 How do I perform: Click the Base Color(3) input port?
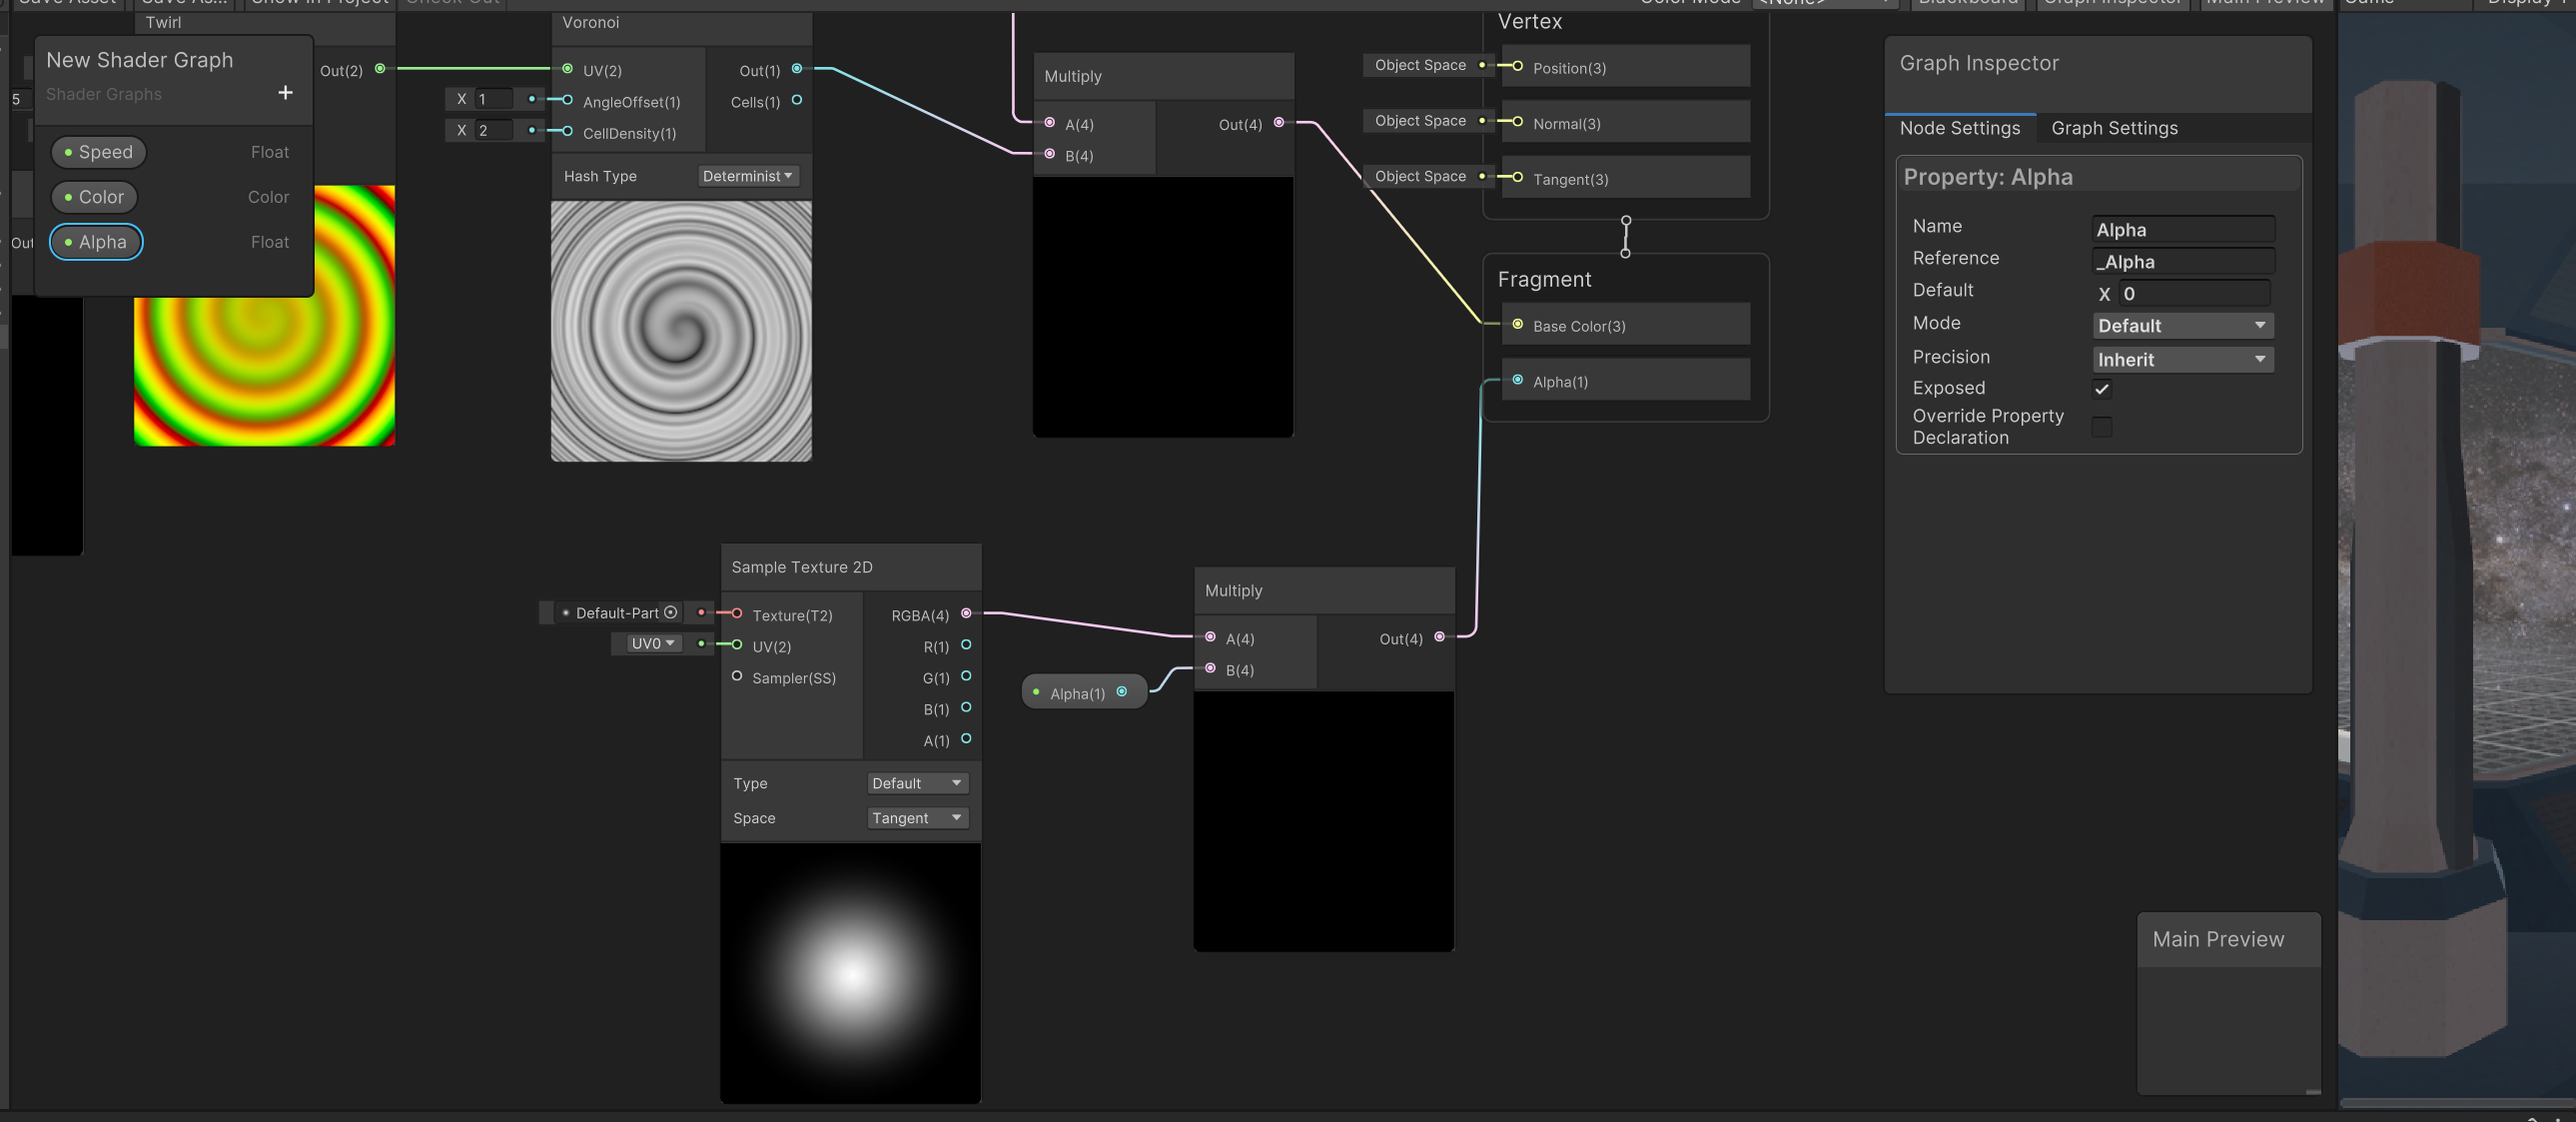(x=1517, y=324)
